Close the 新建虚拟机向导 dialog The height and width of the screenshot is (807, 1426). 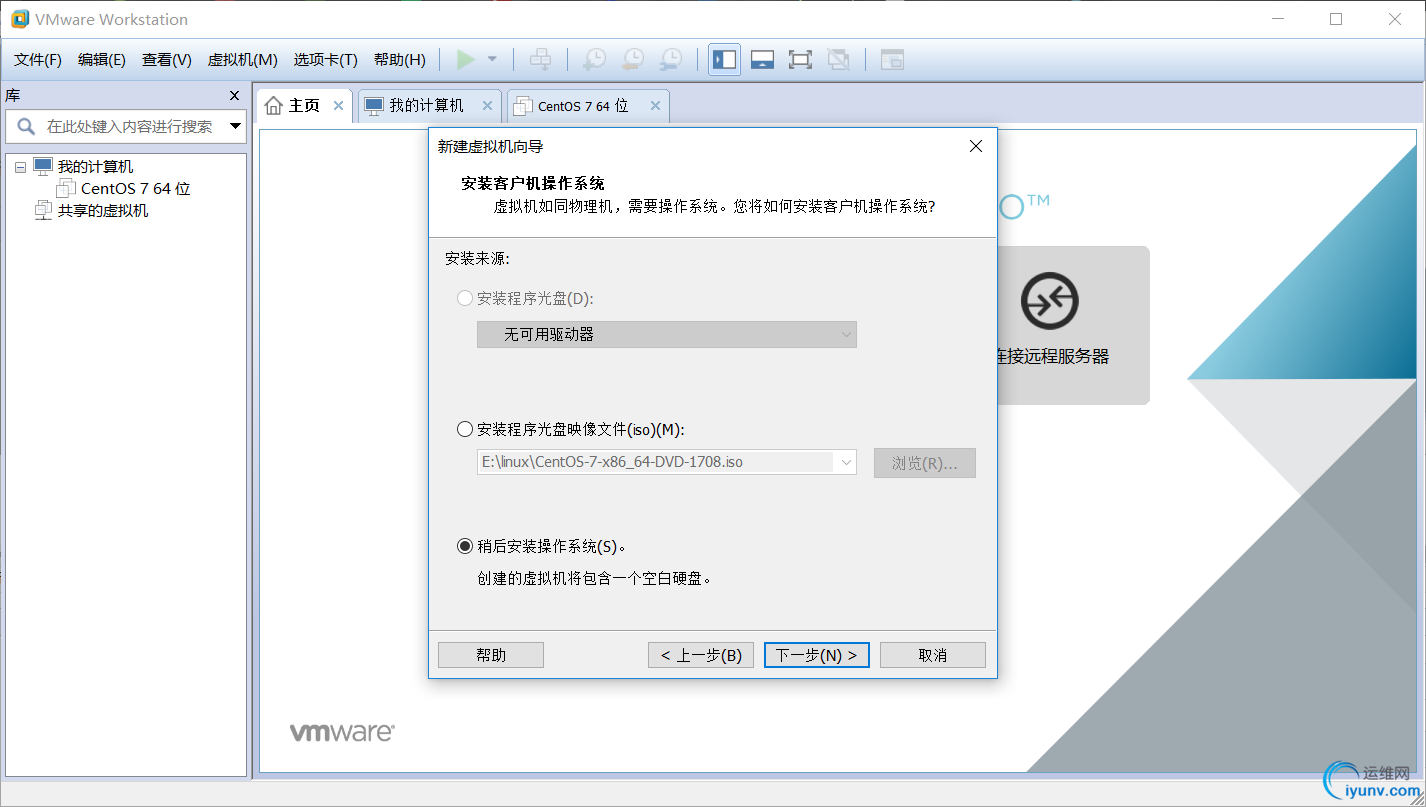click(976, 146)
